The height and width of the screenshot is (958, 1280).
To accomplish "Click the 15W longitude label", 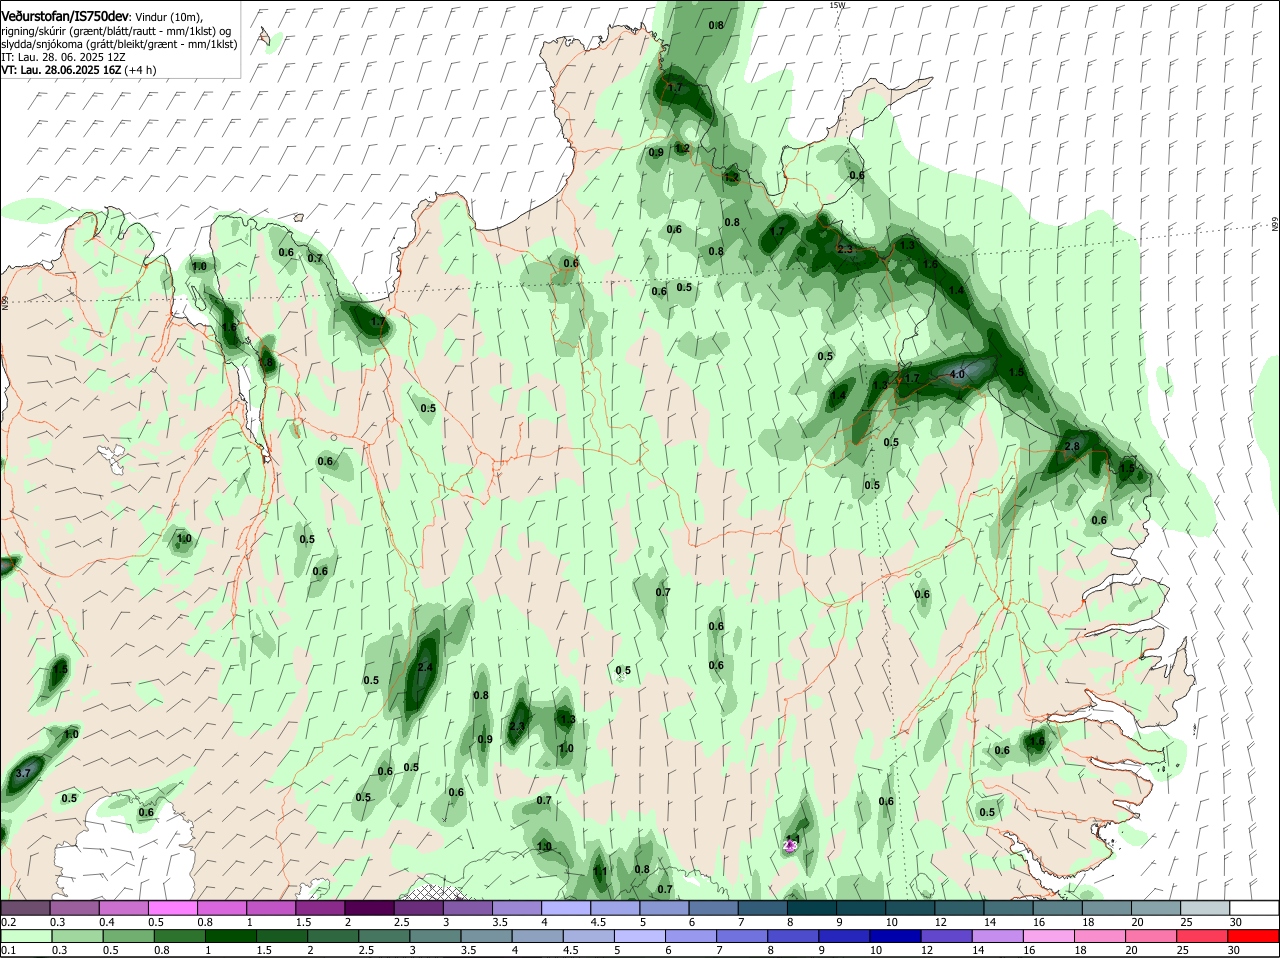I will (837, 5).
